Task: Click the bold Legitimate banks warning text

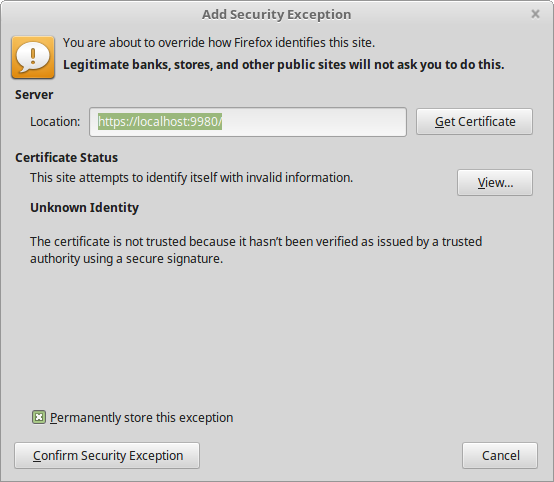Action: coord(283,65)
